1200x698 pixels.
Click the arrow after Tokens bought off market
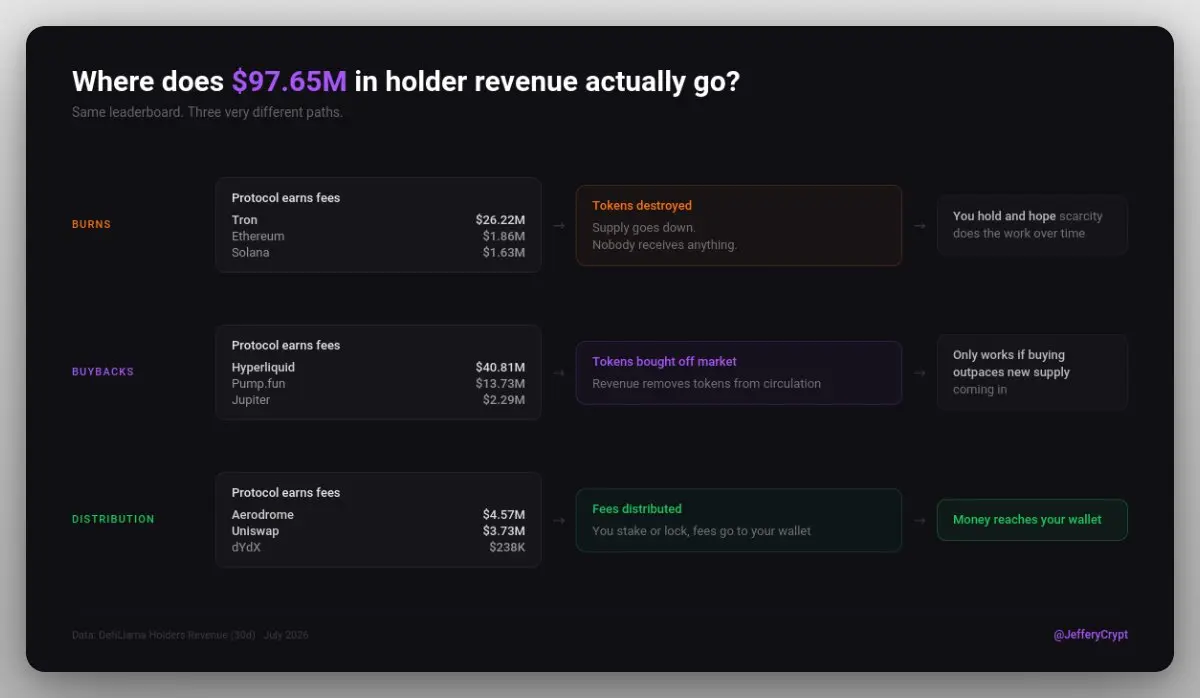(x=920, y=373)
